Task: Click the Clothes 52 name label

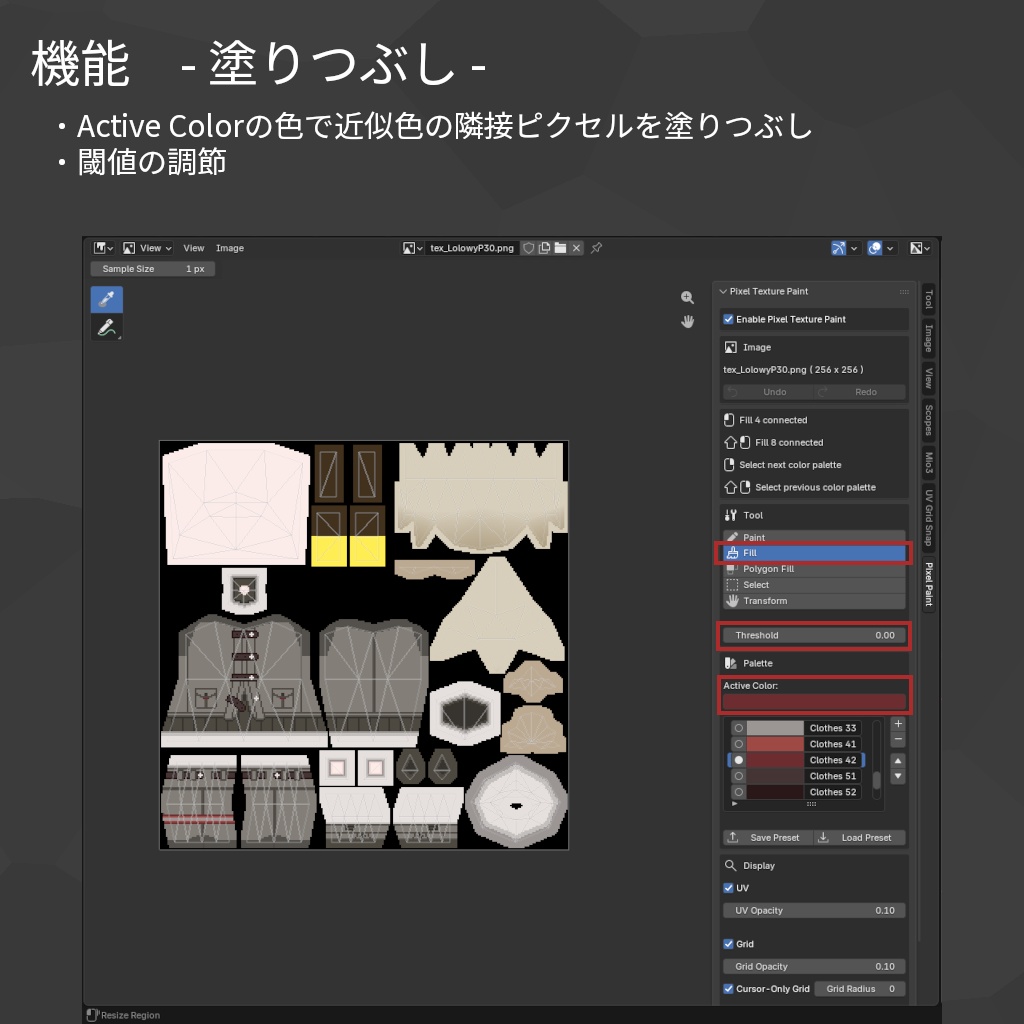Action: 833,792
